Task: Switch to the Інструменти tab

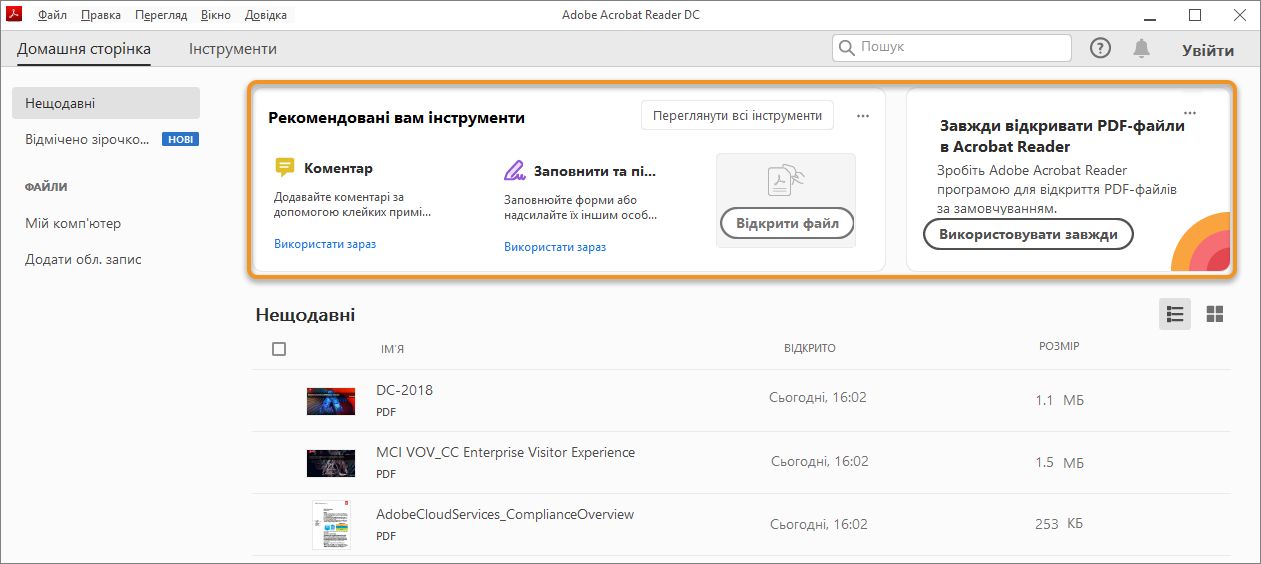Action: 233,49
